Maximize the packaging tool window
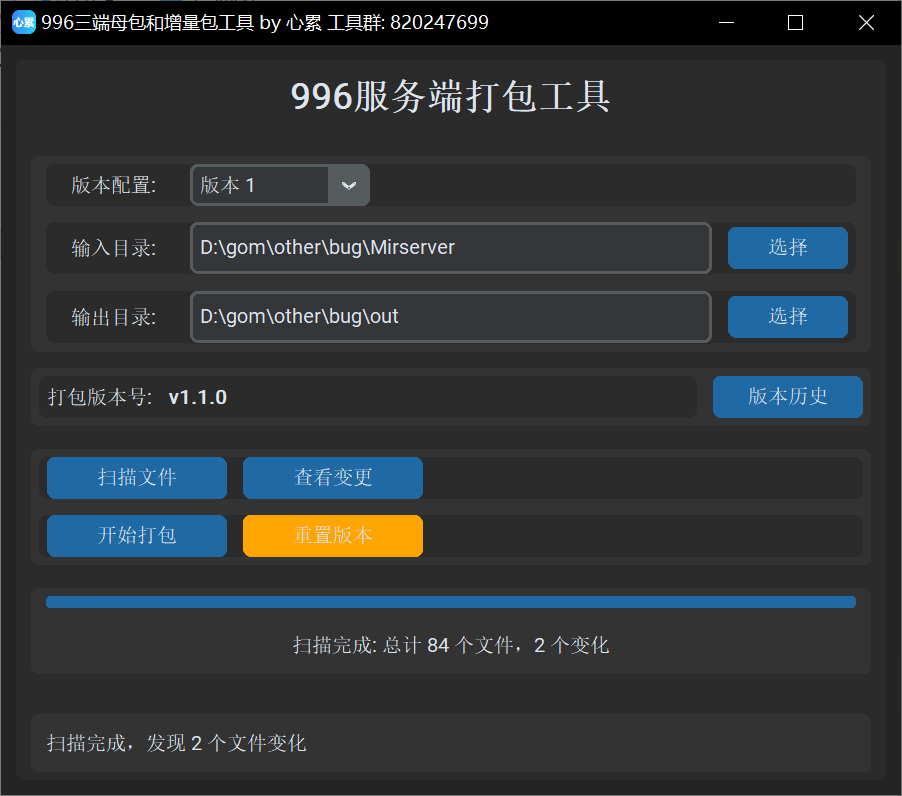This screenshot has width=902, height=796. click(x=796, y=22)
